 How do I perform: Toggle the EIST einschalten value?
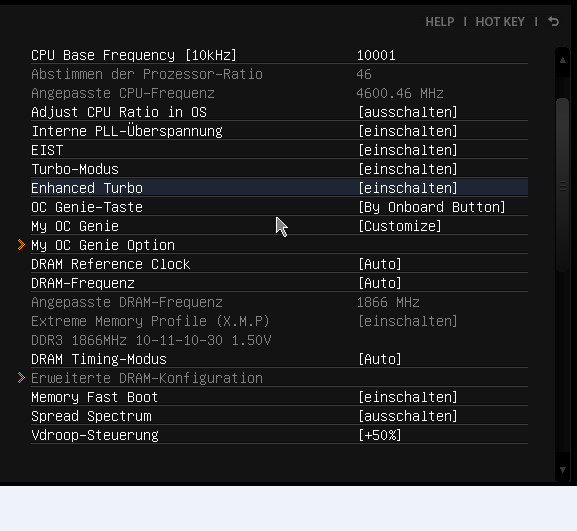point(408,150)
